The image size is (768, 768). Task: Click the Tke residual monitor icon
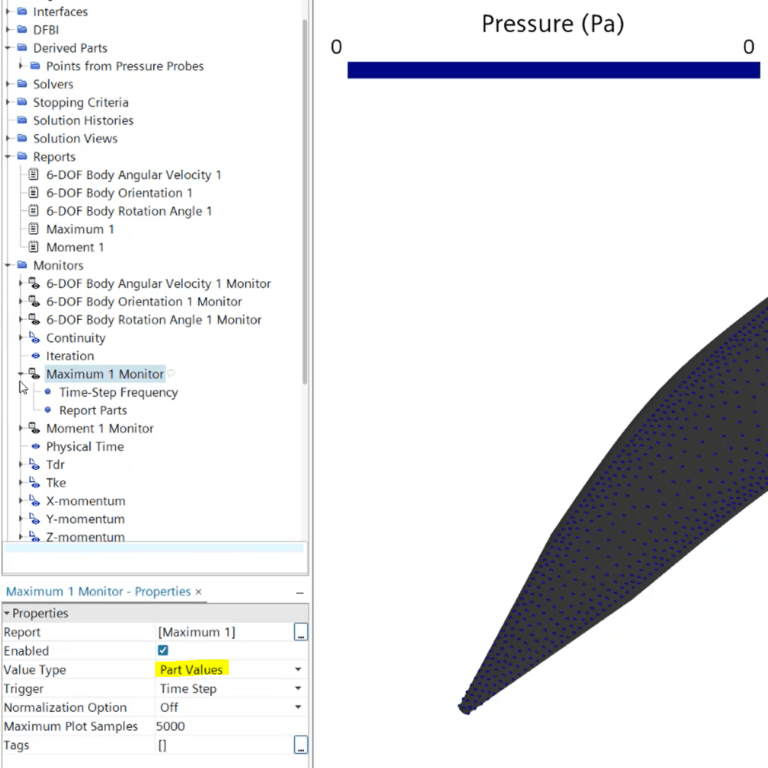(34, 482)
